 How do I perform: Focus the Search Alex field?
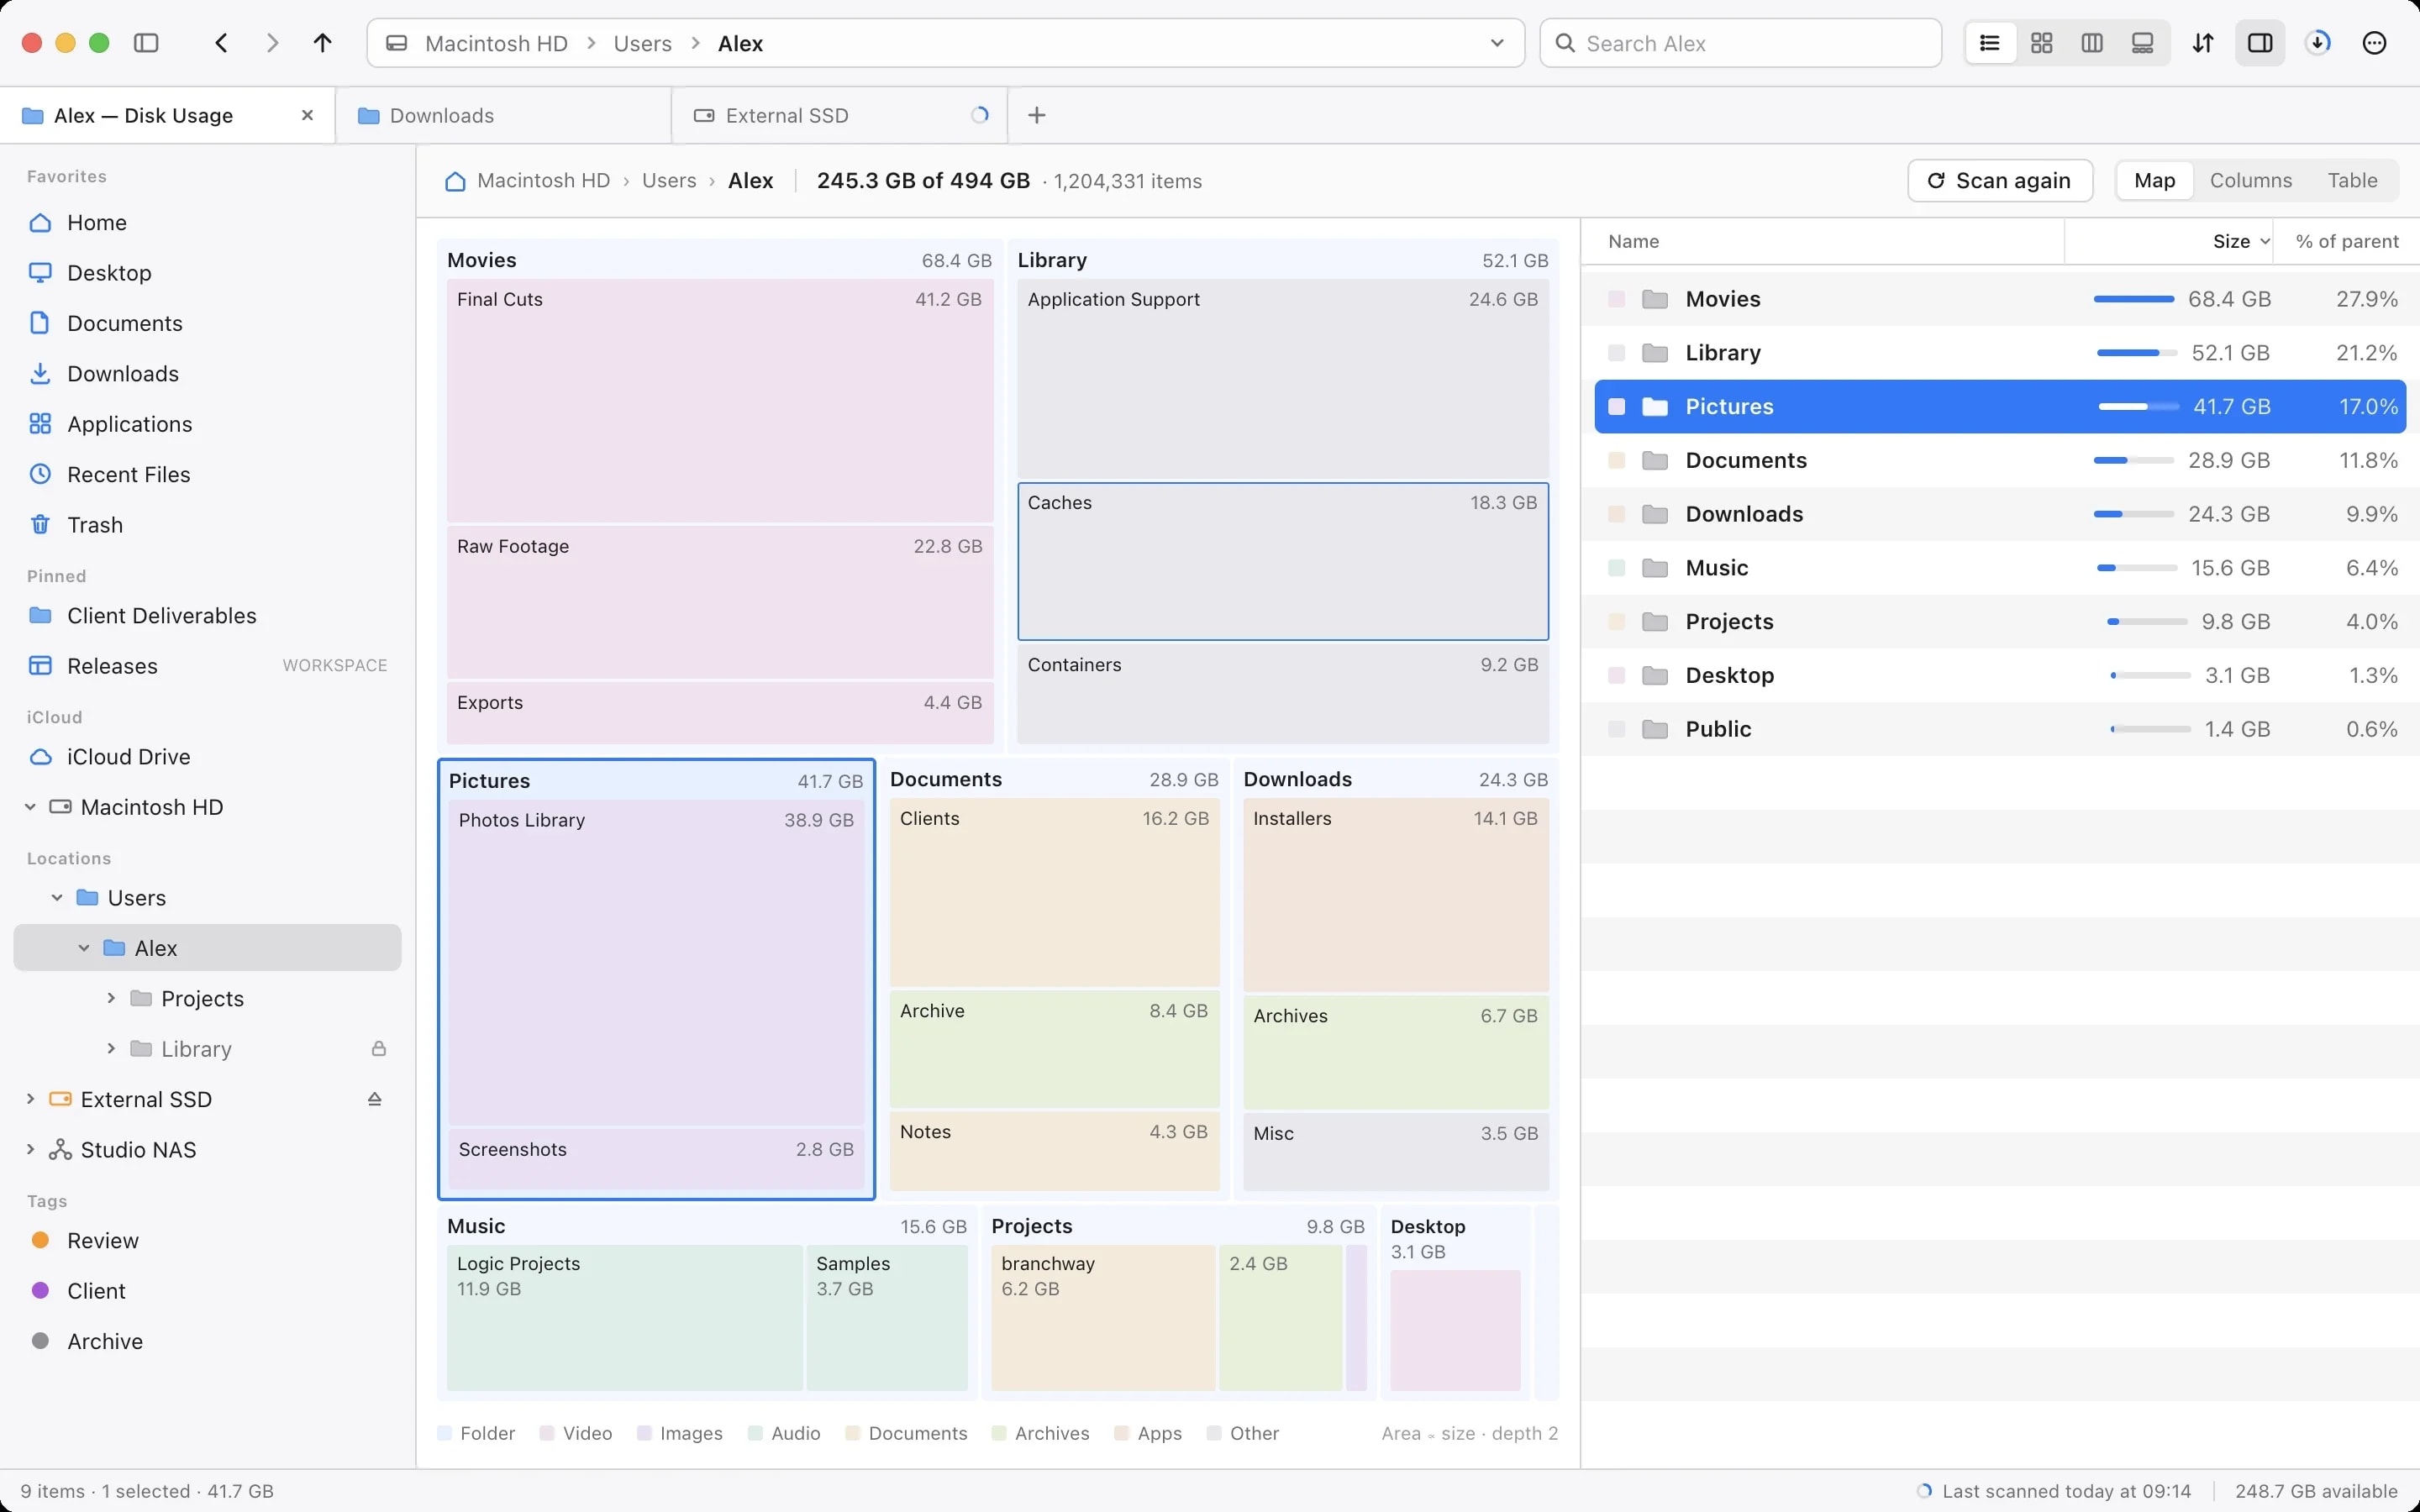coord(1741,43)
